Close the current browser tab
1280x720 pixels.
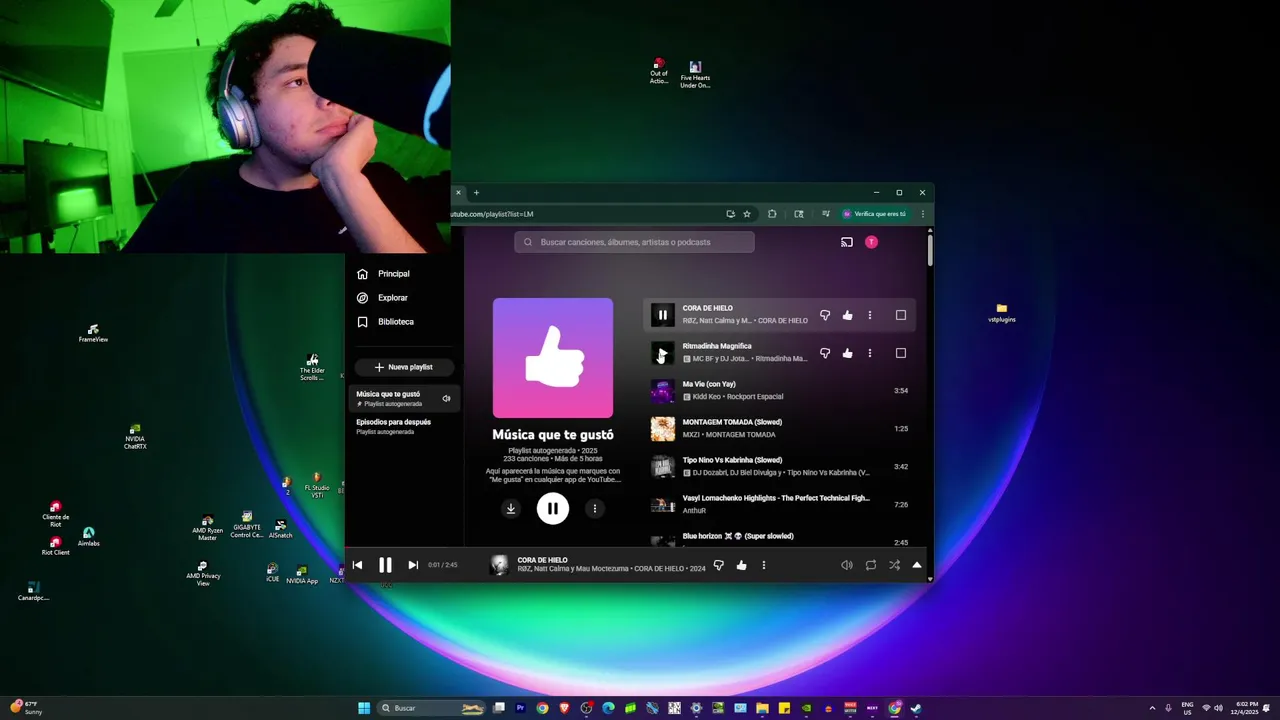(x=458, y=193)
